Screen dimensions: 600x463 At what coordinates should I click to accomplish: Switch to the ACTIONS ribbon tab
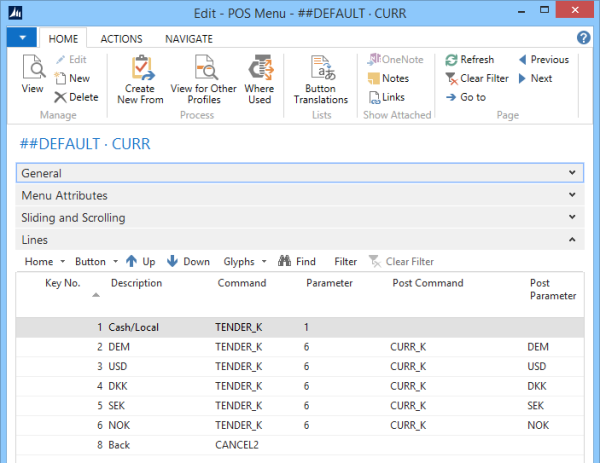(121, 38)
